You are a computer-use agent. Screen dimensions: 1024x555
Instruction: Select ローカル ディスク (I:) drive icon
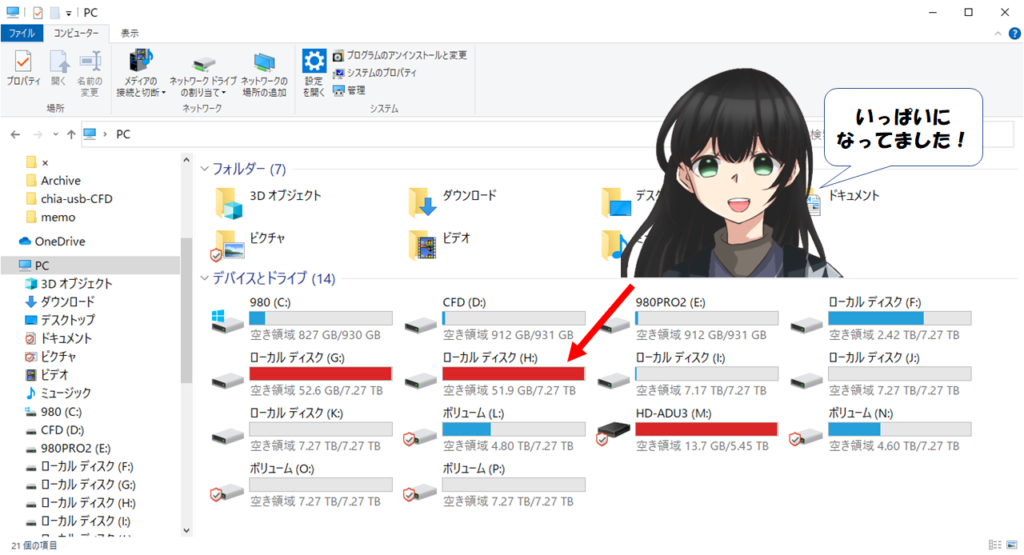614,381
